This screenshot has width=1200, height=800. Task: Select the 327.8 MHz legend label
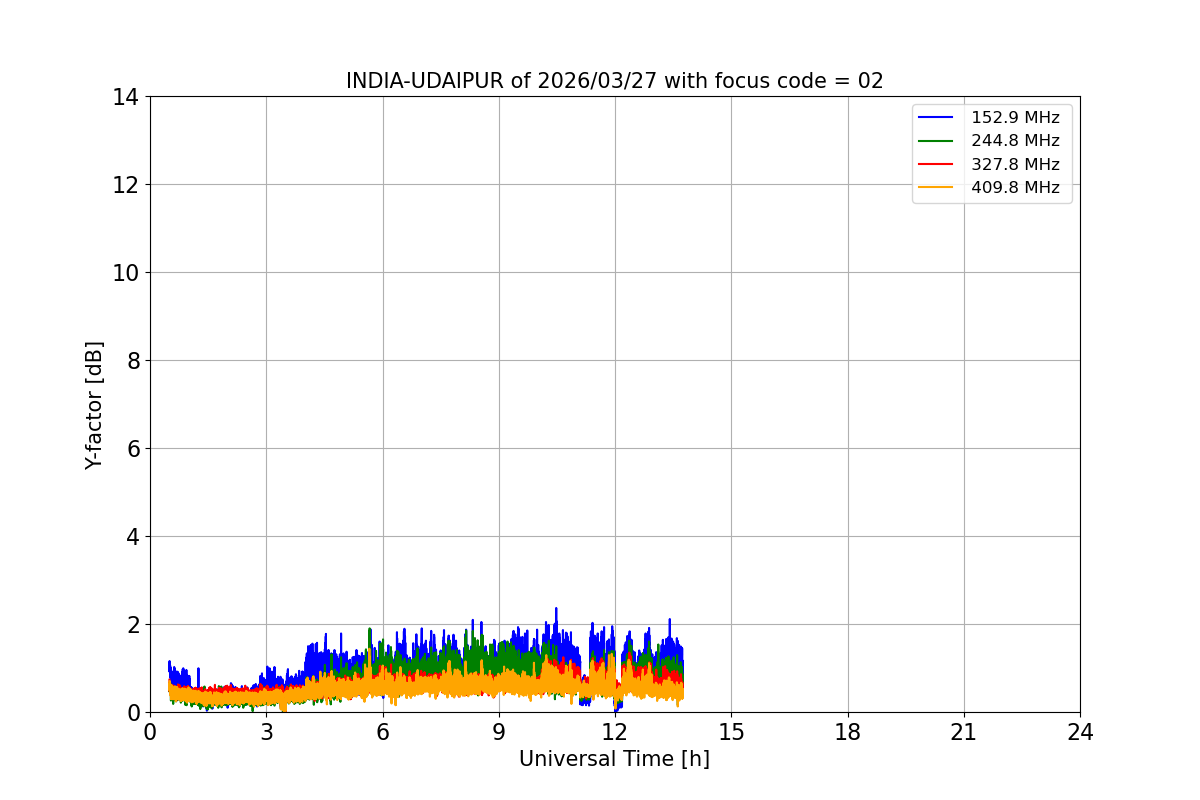coord(1015,164)
